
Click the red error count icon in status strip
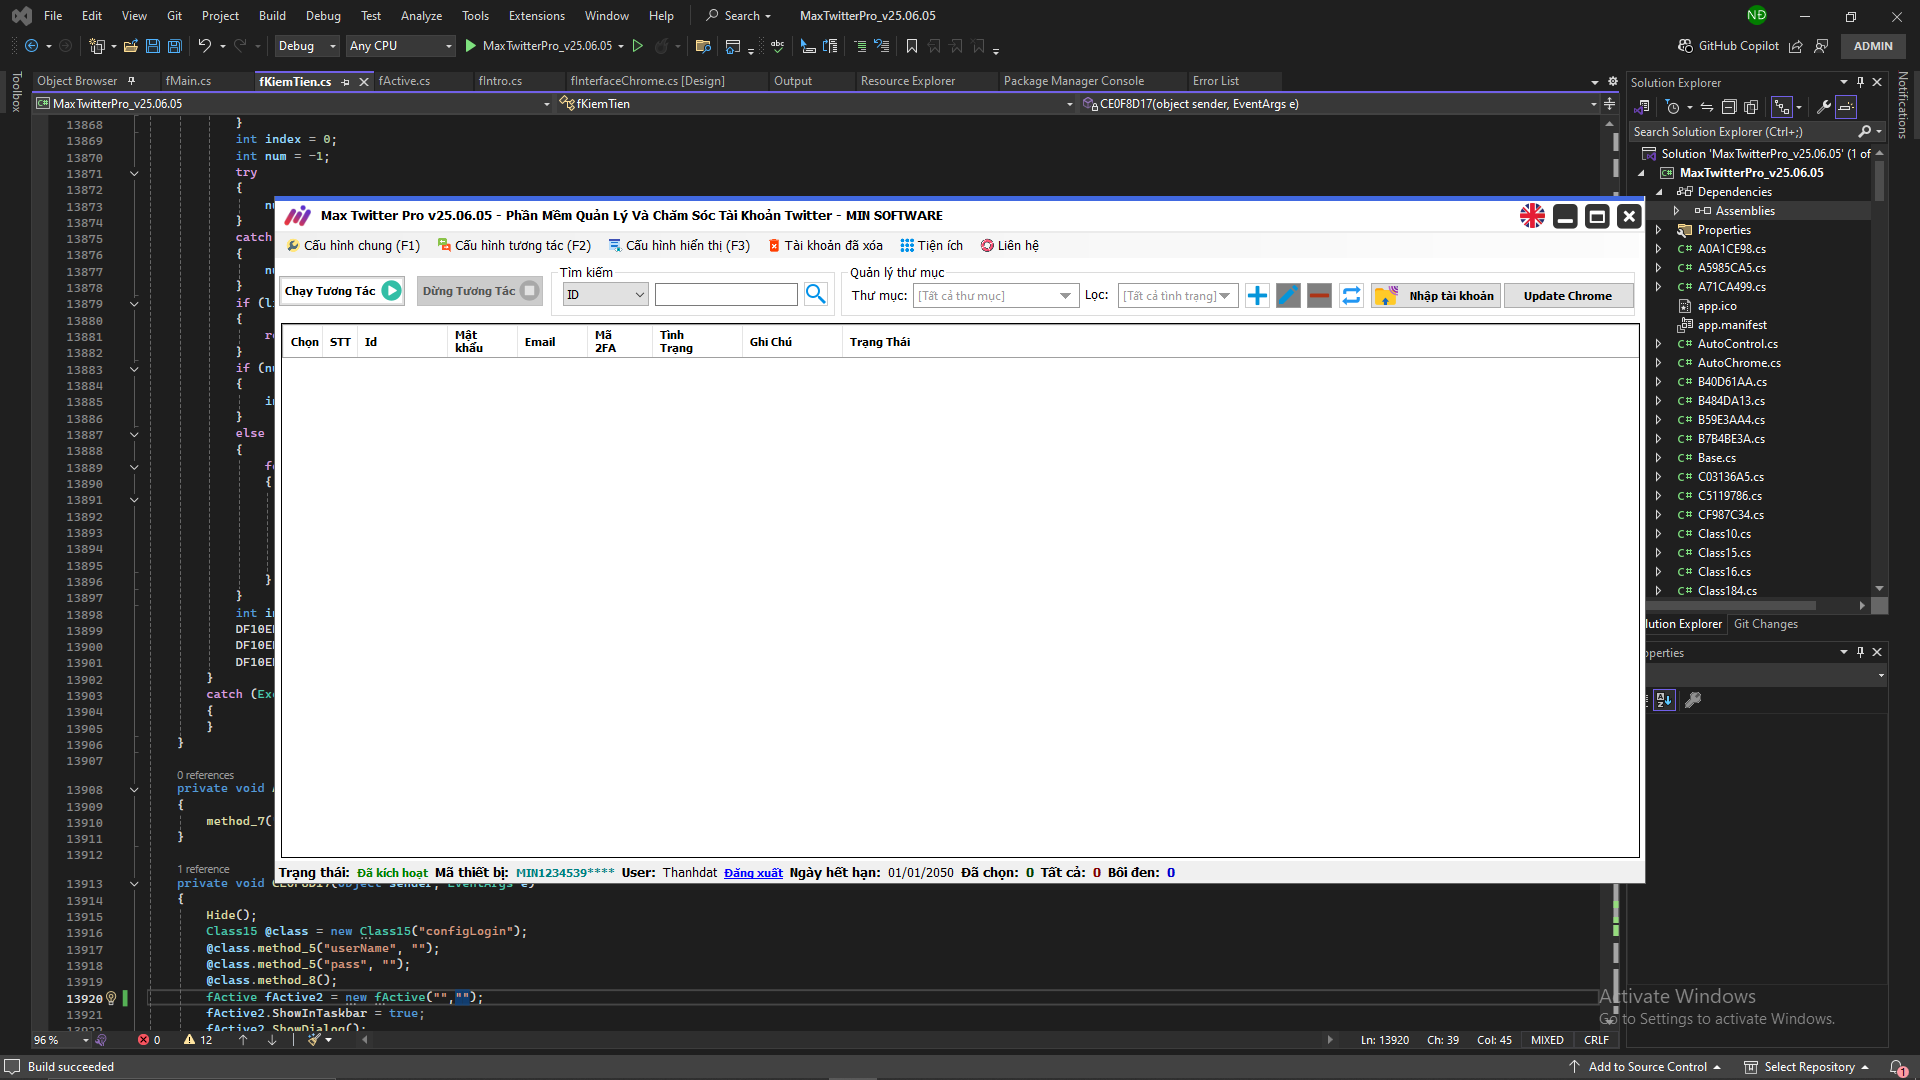coord(143,1040)
